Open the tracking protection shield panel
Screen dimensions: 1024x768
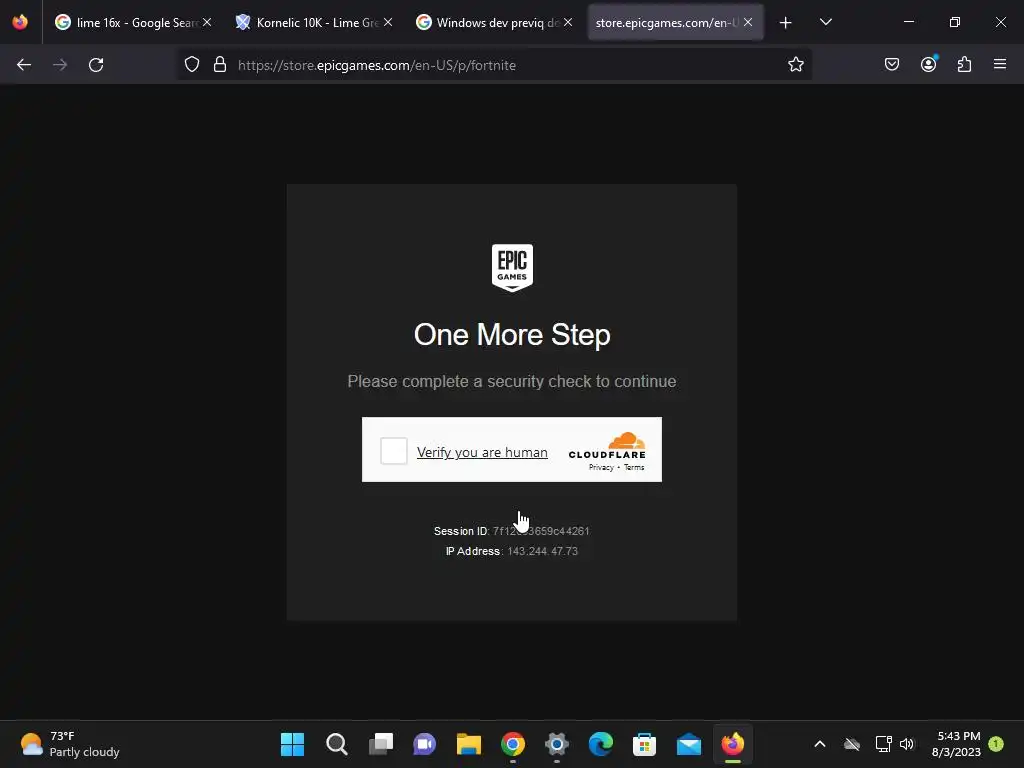pyautogui.click(x=192, y=65)
